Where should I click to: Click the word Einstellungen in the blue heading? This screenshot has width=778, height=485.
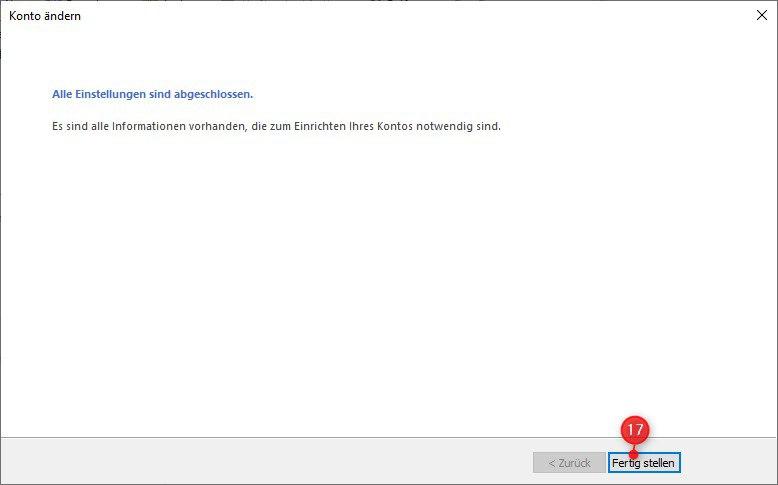111,94
